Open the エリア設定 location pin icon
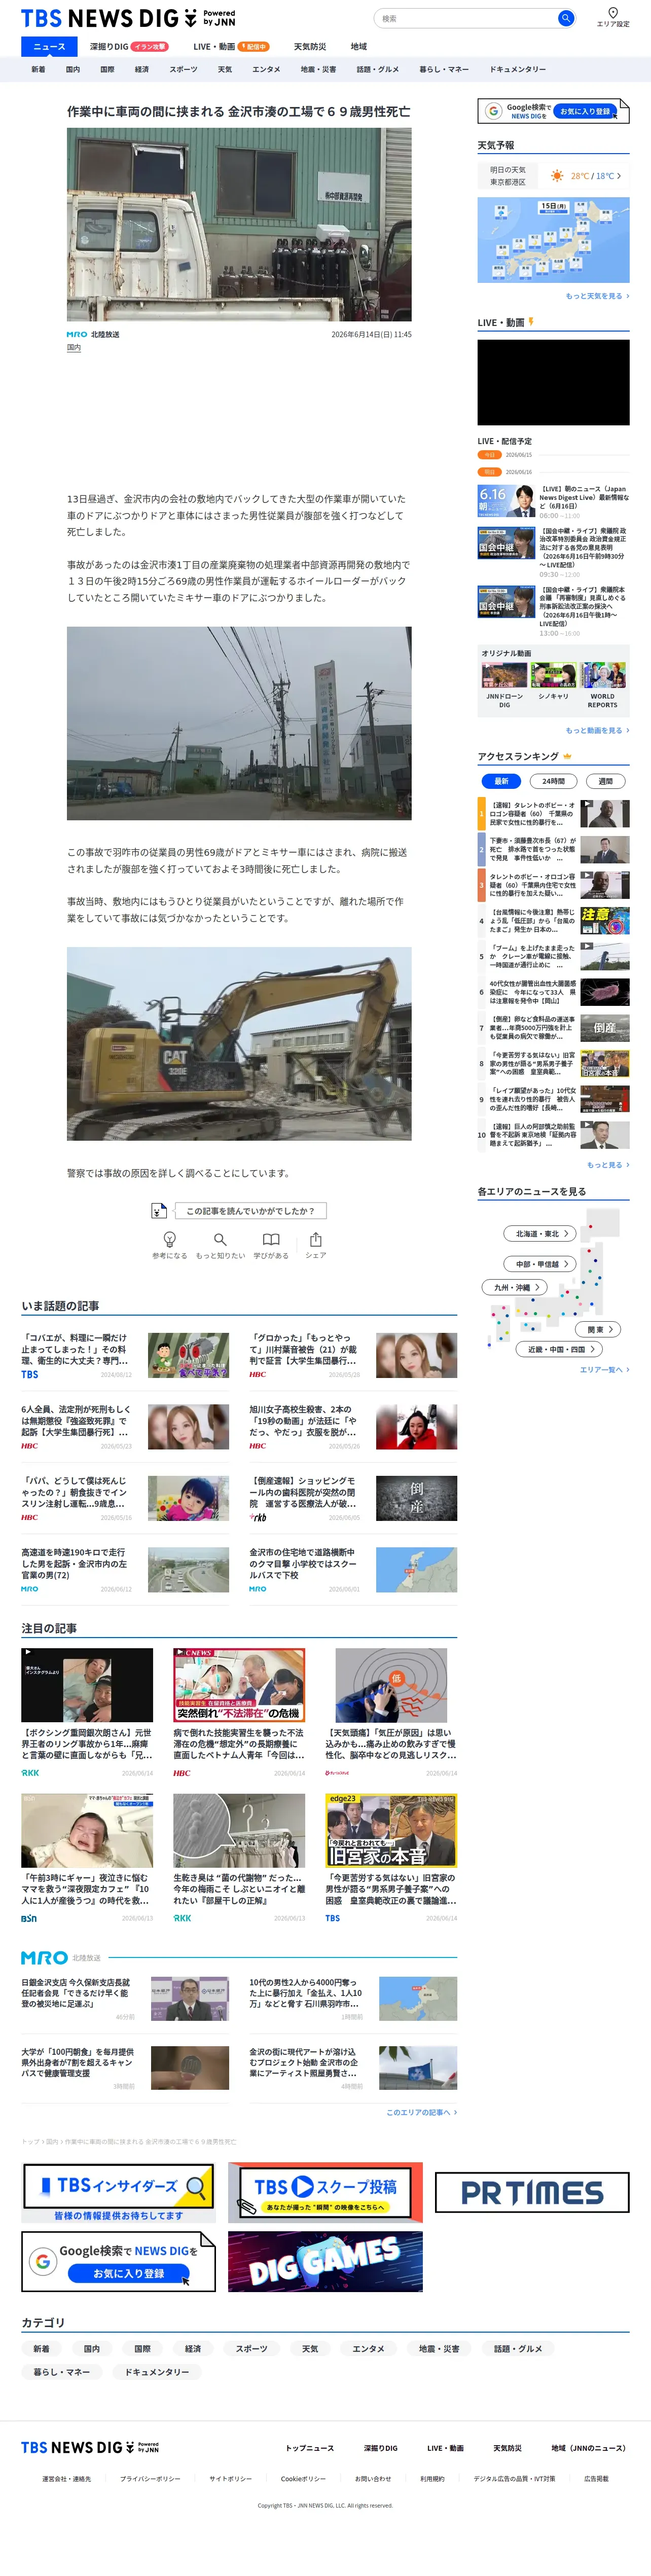The image size is (651, 2576). [613, 13]
